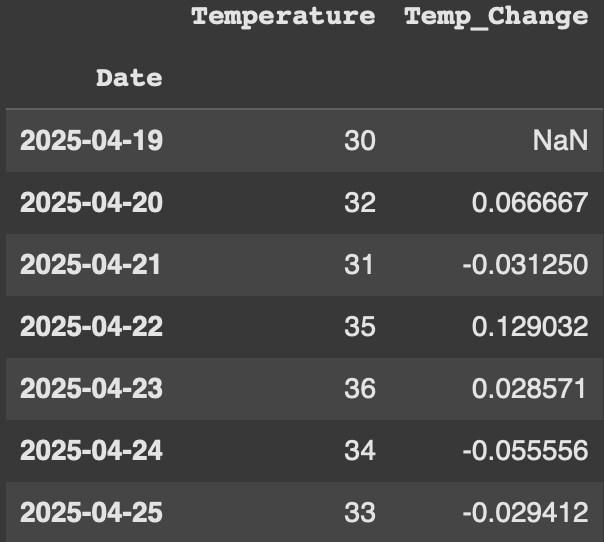Click the 0.129032 Temp_Change value
The height and width of the screenshot is (542, 604).
point(530,326)
